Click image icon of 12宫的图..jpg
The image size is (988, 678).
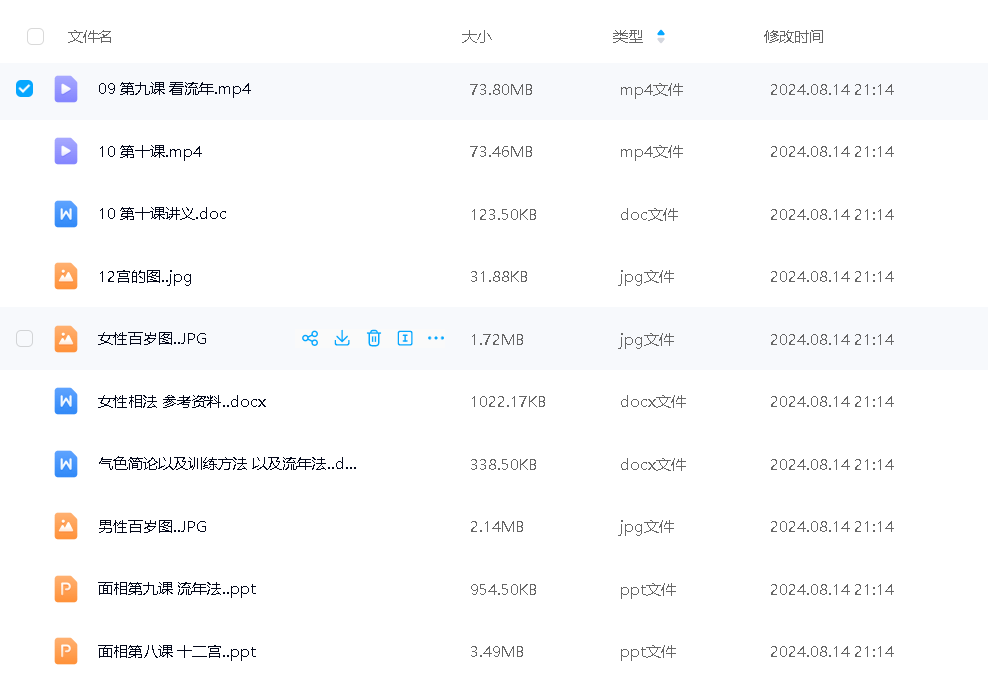coord(66,277)
